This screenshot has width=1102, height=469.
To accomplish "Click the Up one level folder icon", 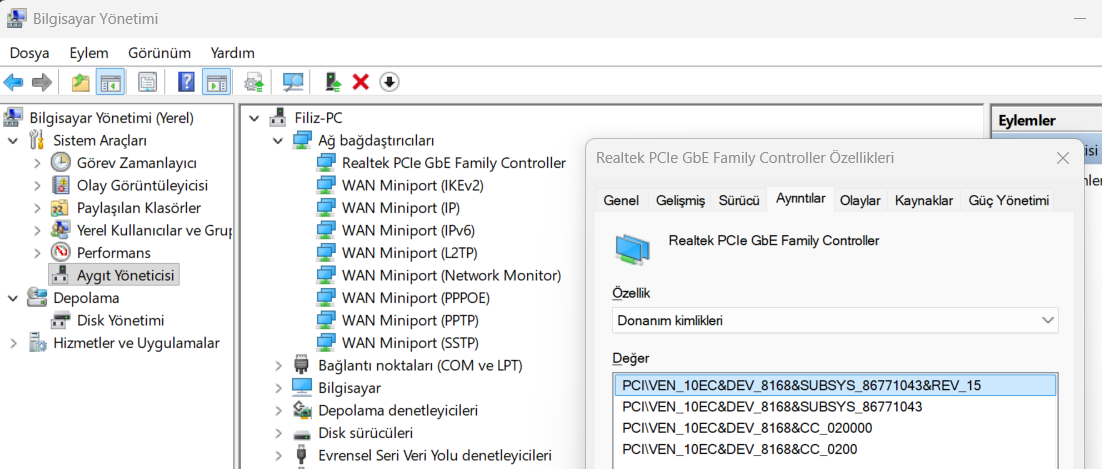I will [x=81, y=82].
